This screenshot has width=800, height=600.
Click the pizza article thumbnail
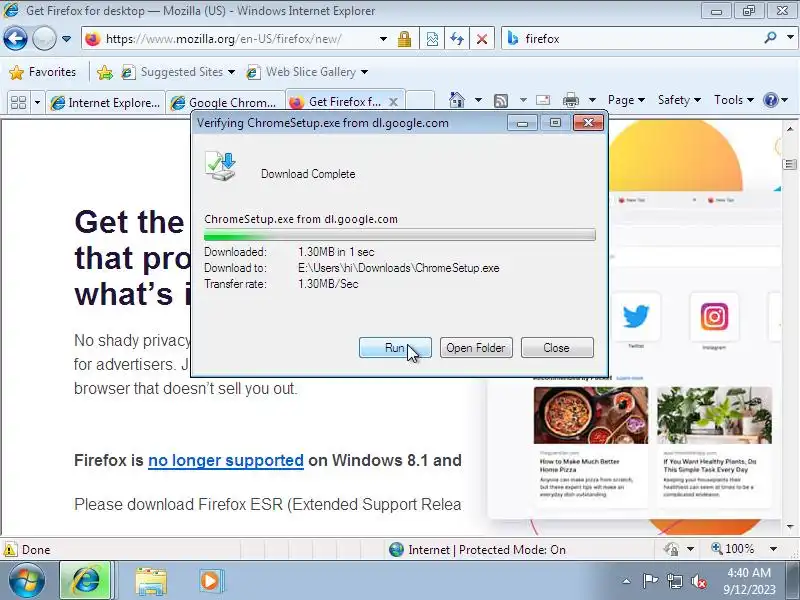(x=591, y=415)
